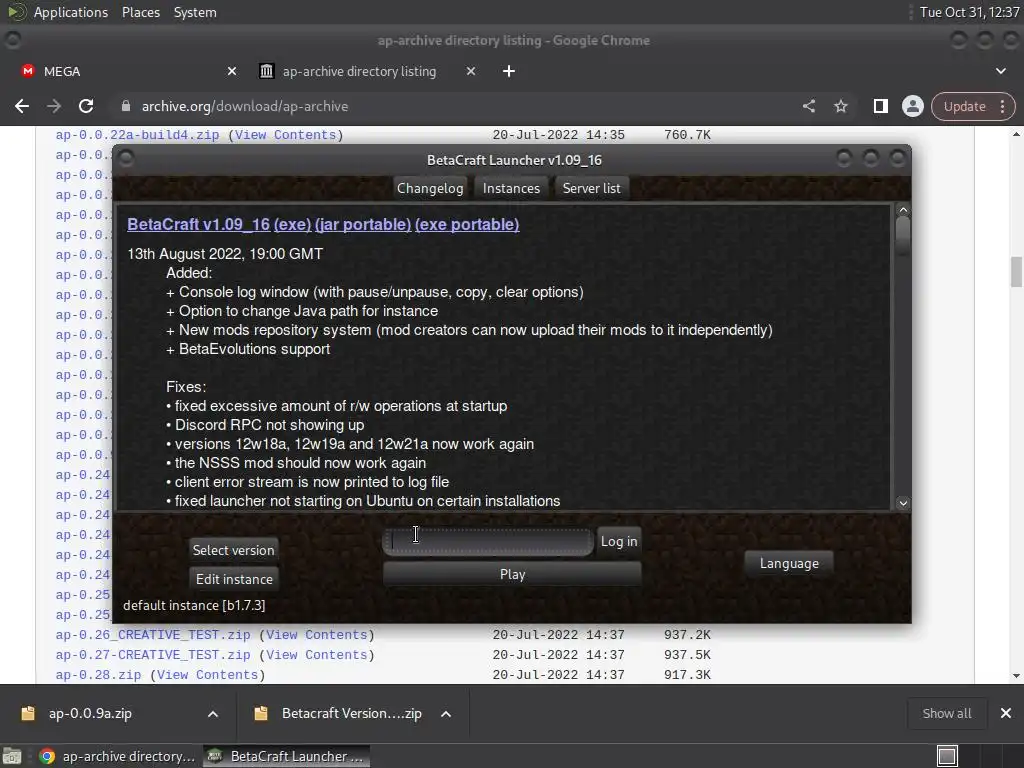The width and height of the screenshot is (1024, 768).
Task: Open ap-0.28.zip link
Action: [x=98, y=675]
